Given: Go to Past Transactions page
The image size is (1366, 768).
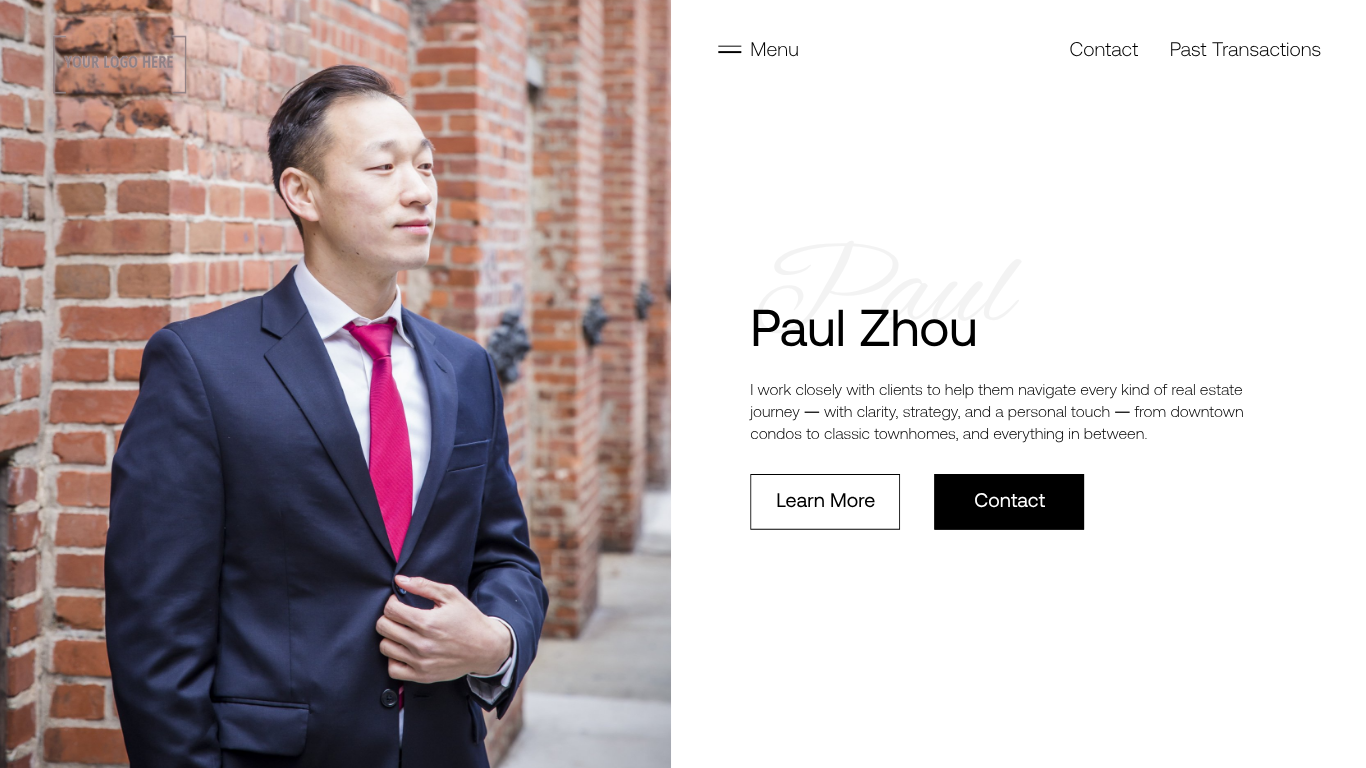Looking at the screenshot, I should click(1245, 50).
